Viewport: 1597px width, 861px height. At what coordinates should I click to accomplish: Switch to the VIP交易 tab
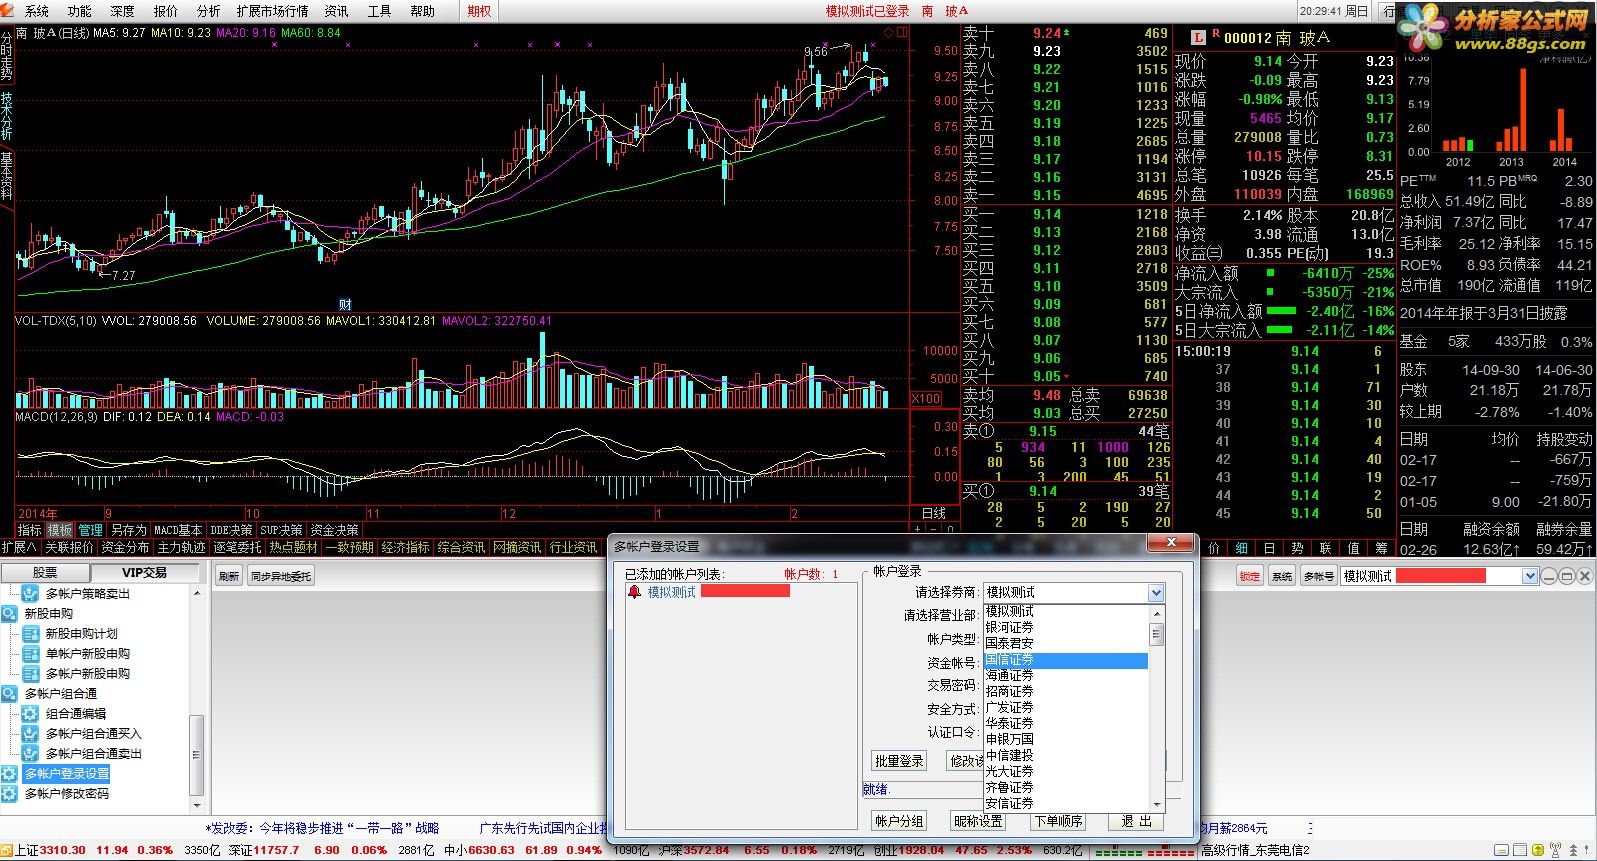tap(144, 573)
